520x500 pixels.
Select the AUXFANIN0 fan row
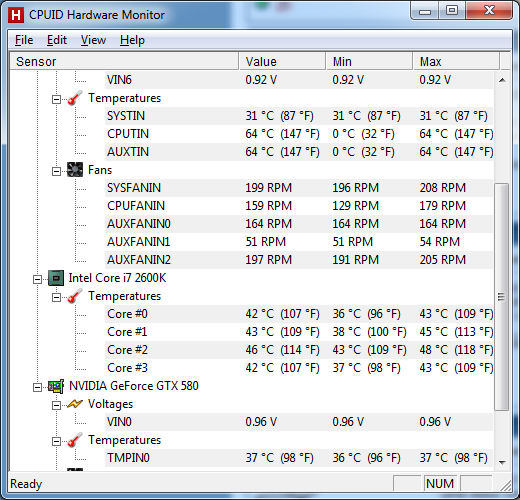point(299,224)
